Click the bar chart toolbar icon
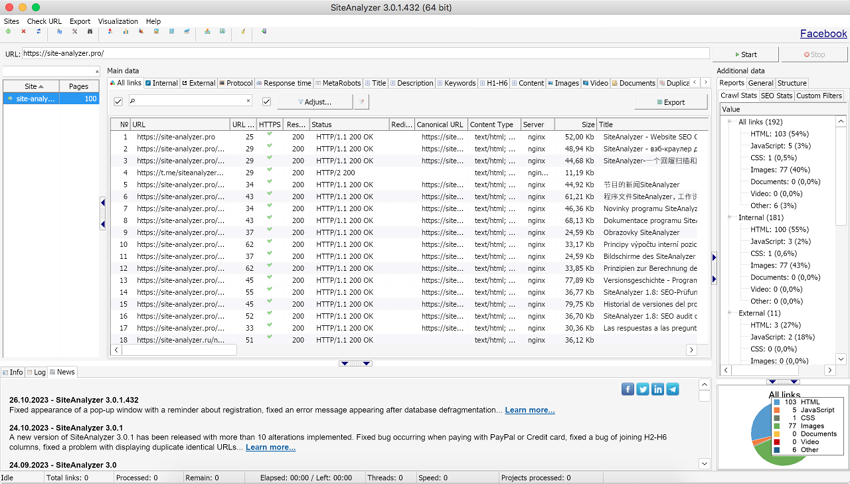Viewport: 850px width, 484px height. (126, 31)
